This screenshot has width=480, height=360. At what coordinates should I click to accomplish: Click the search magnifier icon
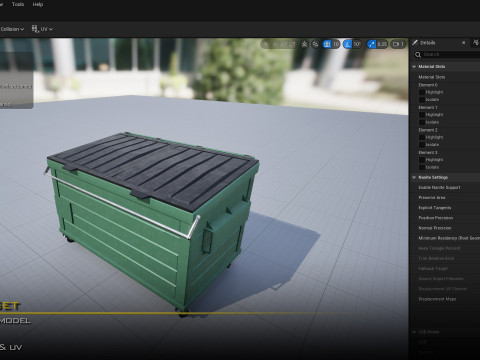point(418,55)
